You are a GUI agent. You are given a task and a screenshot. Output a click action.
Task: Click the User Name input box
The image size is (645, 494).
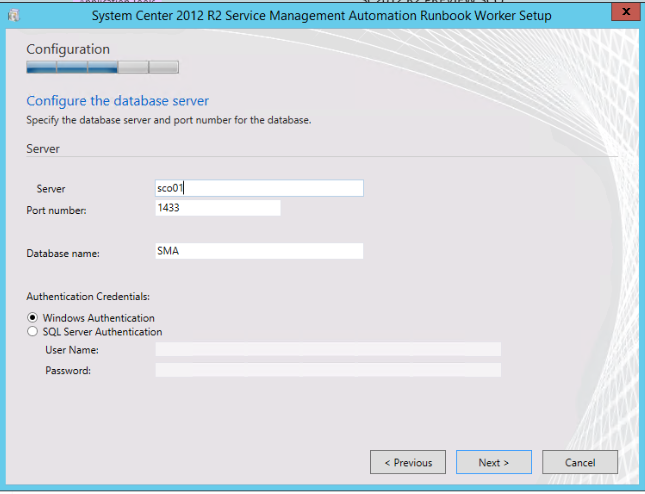[x=327, y=349]
